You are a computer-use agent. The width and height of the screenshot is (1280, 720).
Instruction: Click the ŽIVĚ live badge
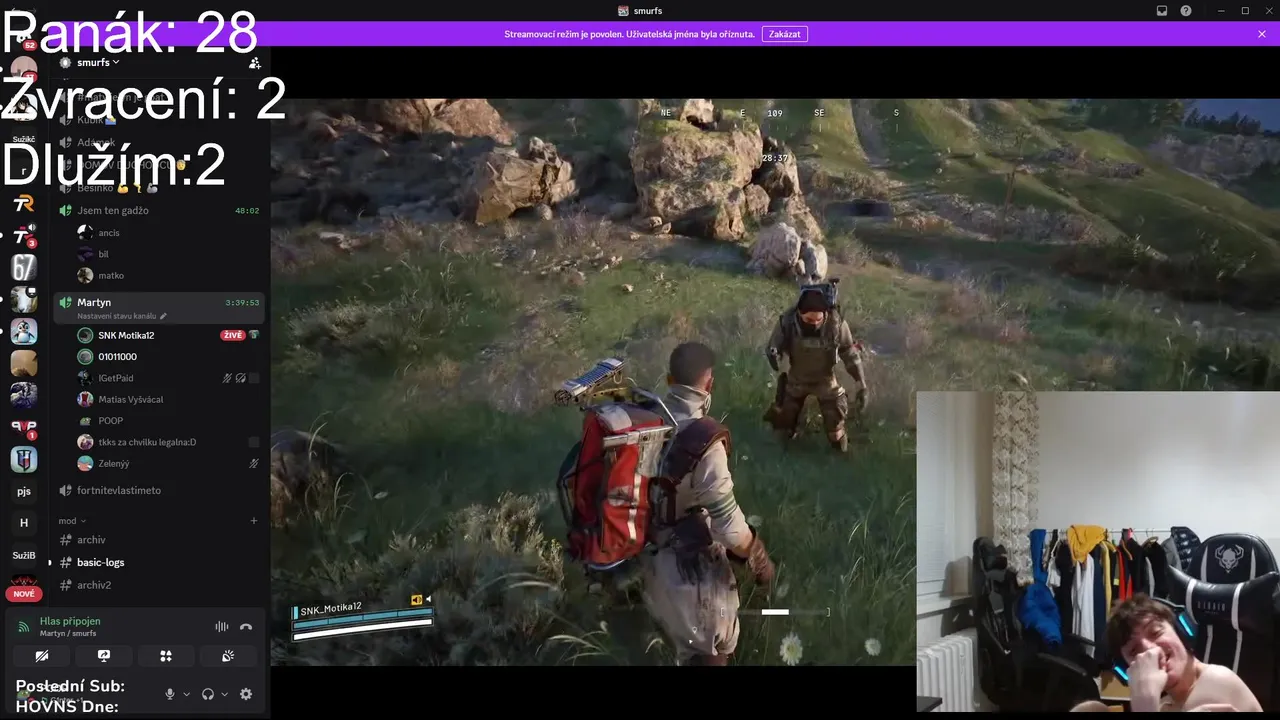(x=233, y=335)
